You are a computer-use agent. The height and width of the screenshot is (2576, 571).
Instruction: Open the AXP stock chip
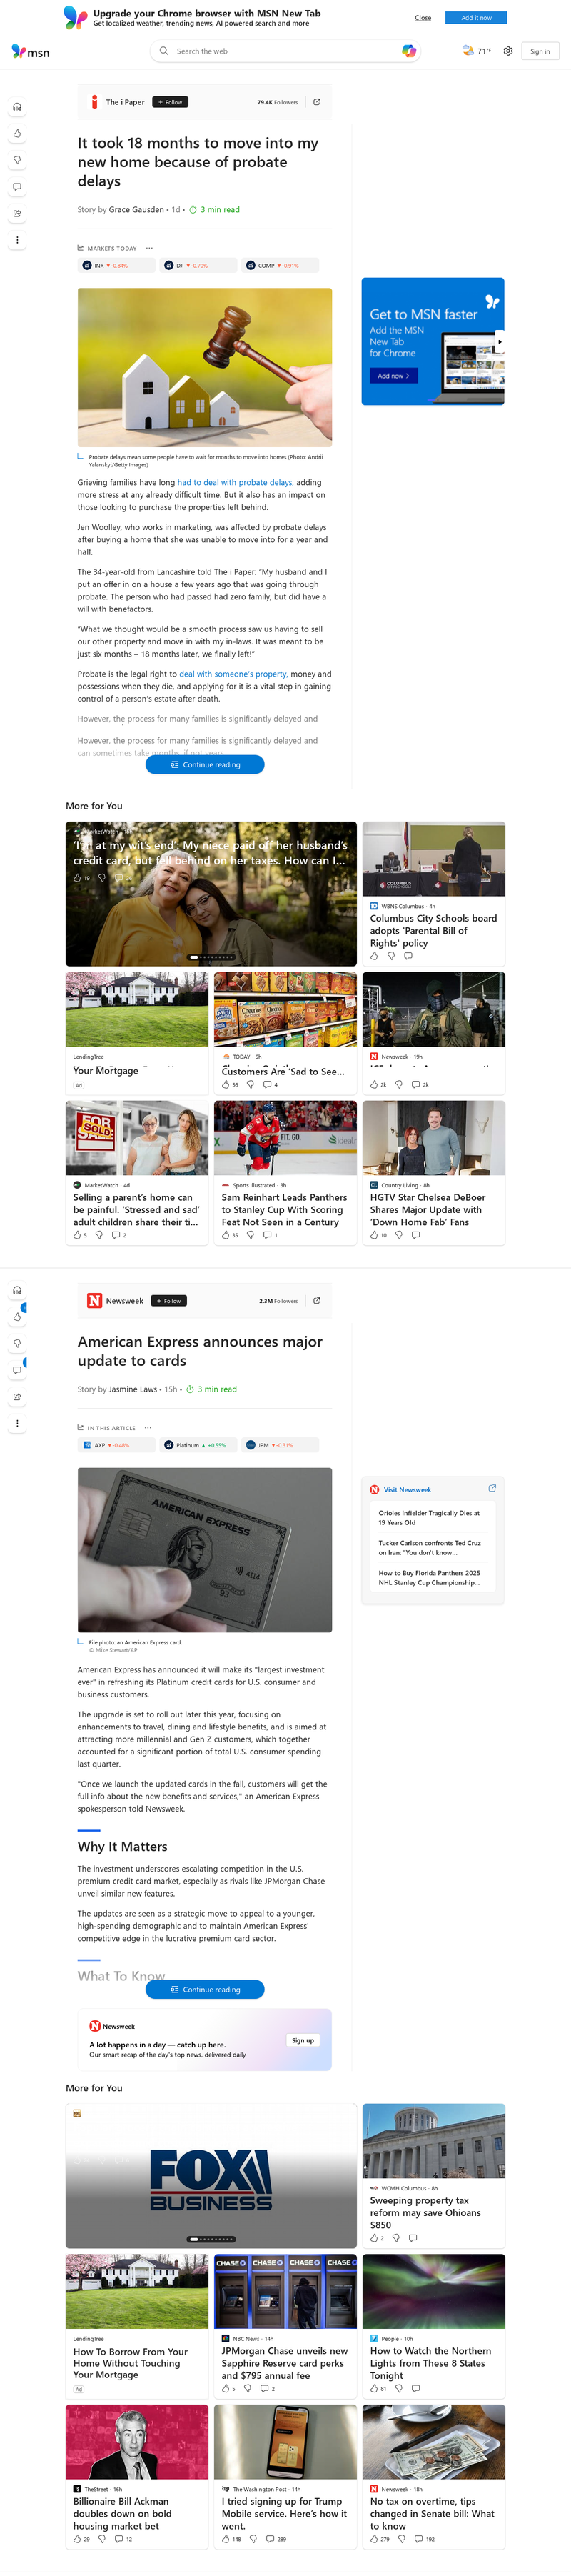(117, 1445)
